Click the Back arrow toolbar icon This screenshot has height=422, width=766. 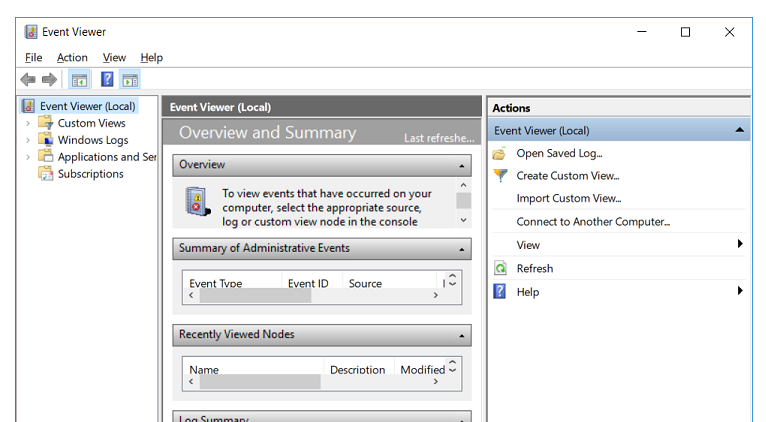(28, 80)
